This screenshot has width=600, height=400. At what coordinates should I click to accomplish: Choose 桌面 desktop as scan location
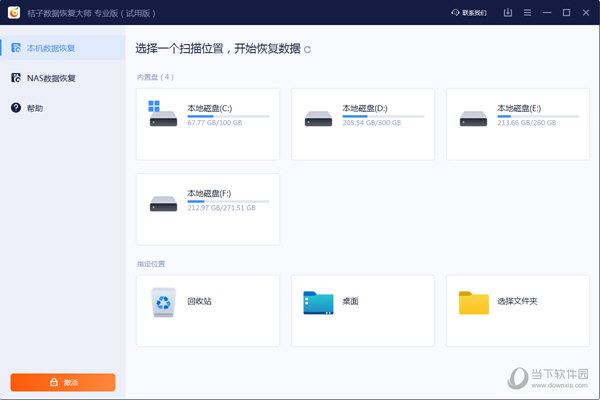362,300
